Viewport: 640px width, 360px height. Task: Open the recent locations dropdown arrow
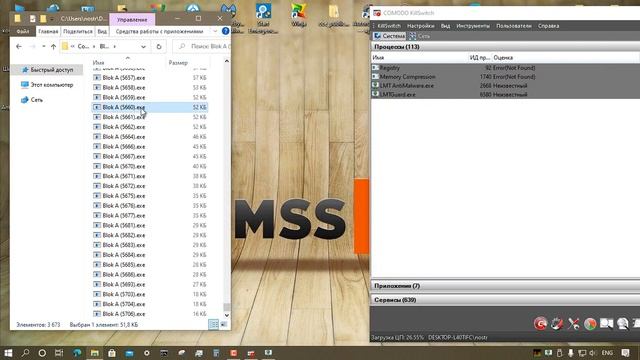[x=44, y=47]
